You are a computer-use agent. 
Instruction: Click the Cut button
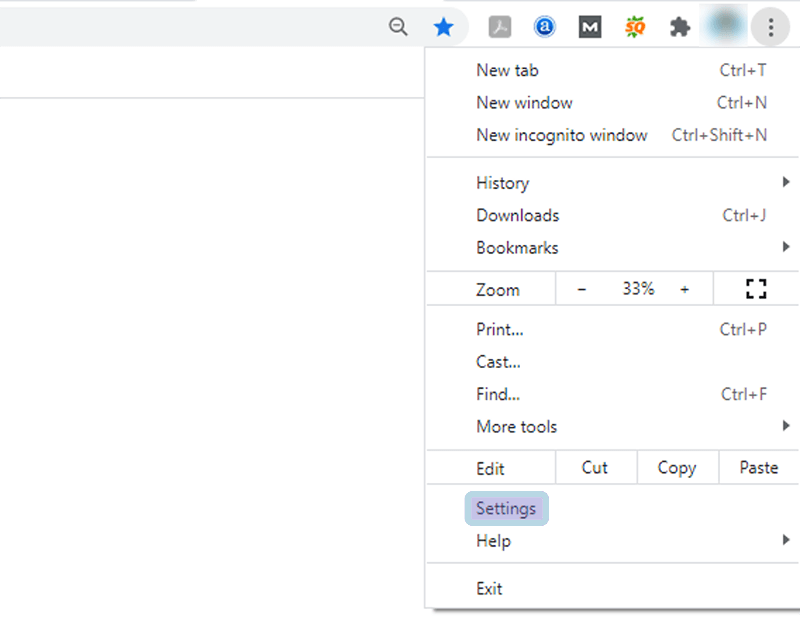pos(595,467)
